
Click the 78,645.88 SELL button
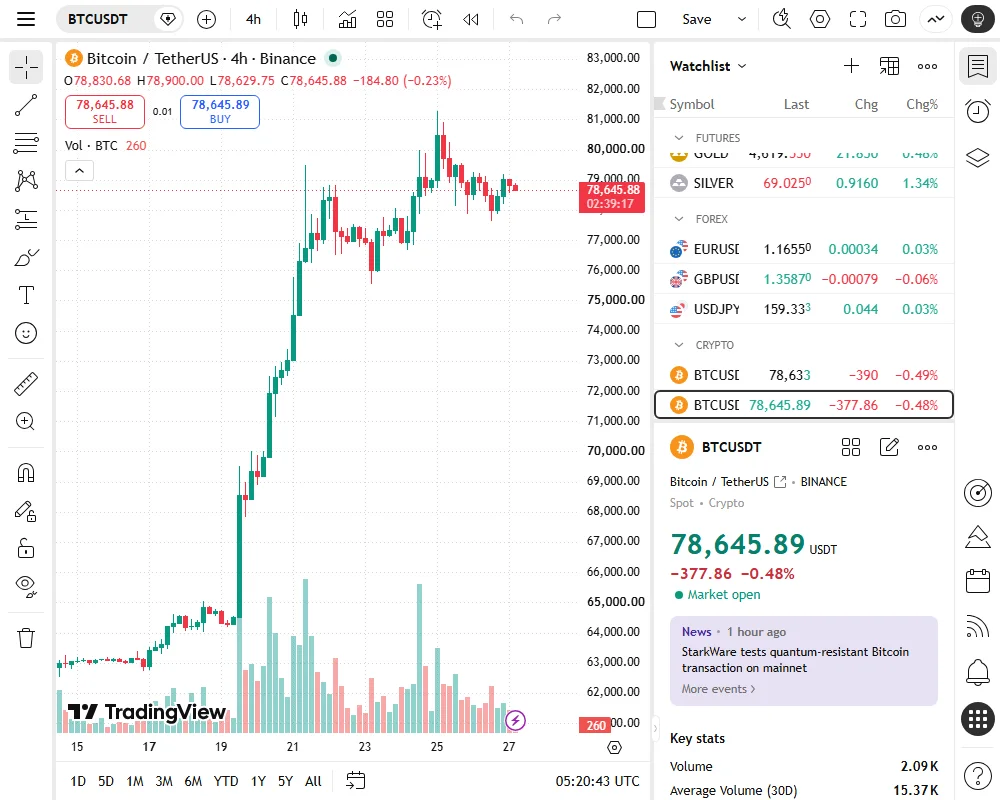[105, 111]
